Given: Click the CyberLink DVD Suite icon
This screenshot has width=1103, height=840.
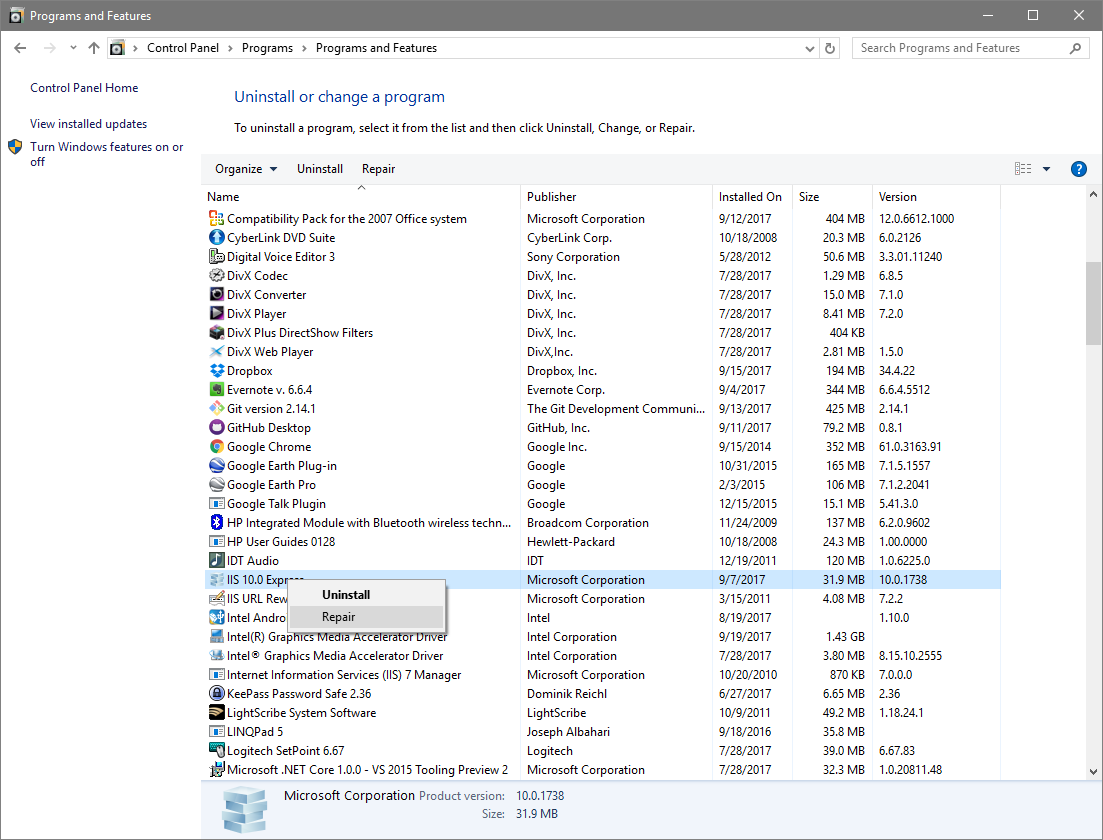Looking at the screenshot, I should [217, 238].
